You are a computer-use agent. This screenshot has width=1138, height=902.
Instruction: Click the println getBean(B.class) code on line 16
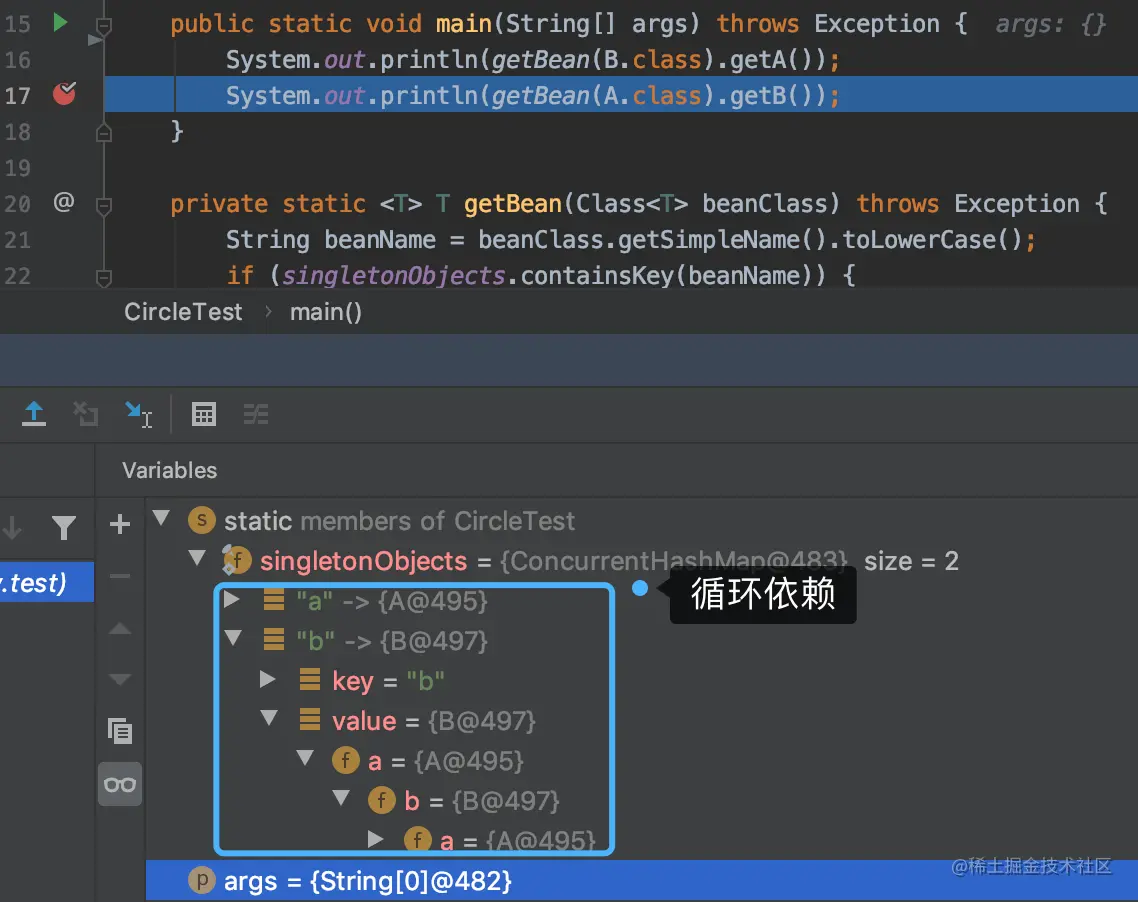(x=533, y=60)
